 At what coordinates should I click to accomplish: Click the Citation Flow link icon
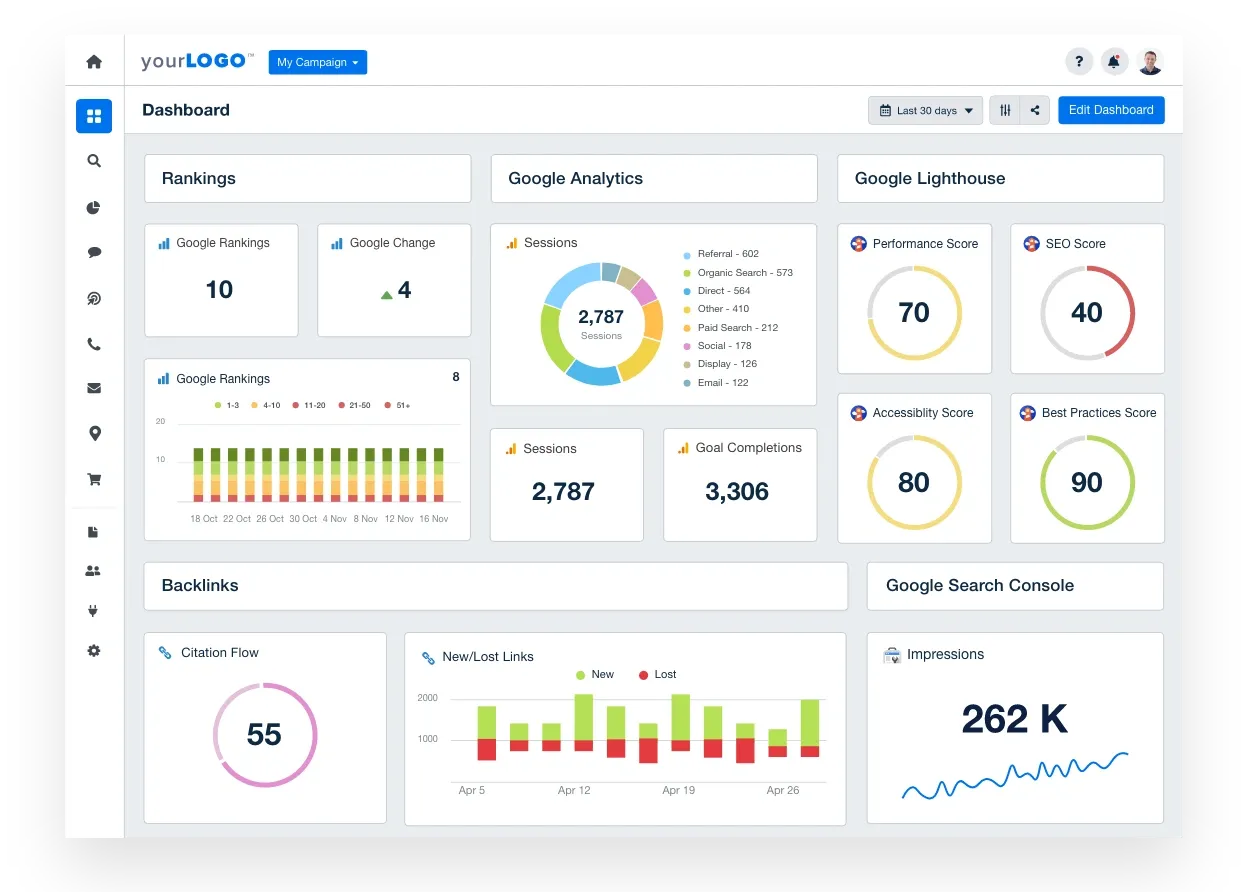click(165, 653)
